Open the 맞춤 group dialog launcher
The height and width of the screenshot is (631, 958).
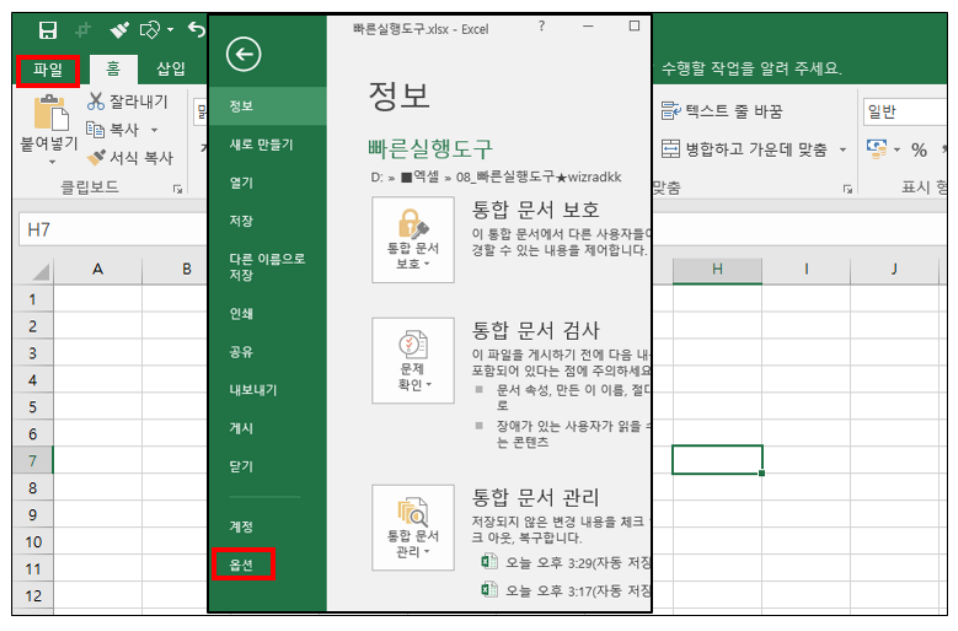[x=847, y=189]
